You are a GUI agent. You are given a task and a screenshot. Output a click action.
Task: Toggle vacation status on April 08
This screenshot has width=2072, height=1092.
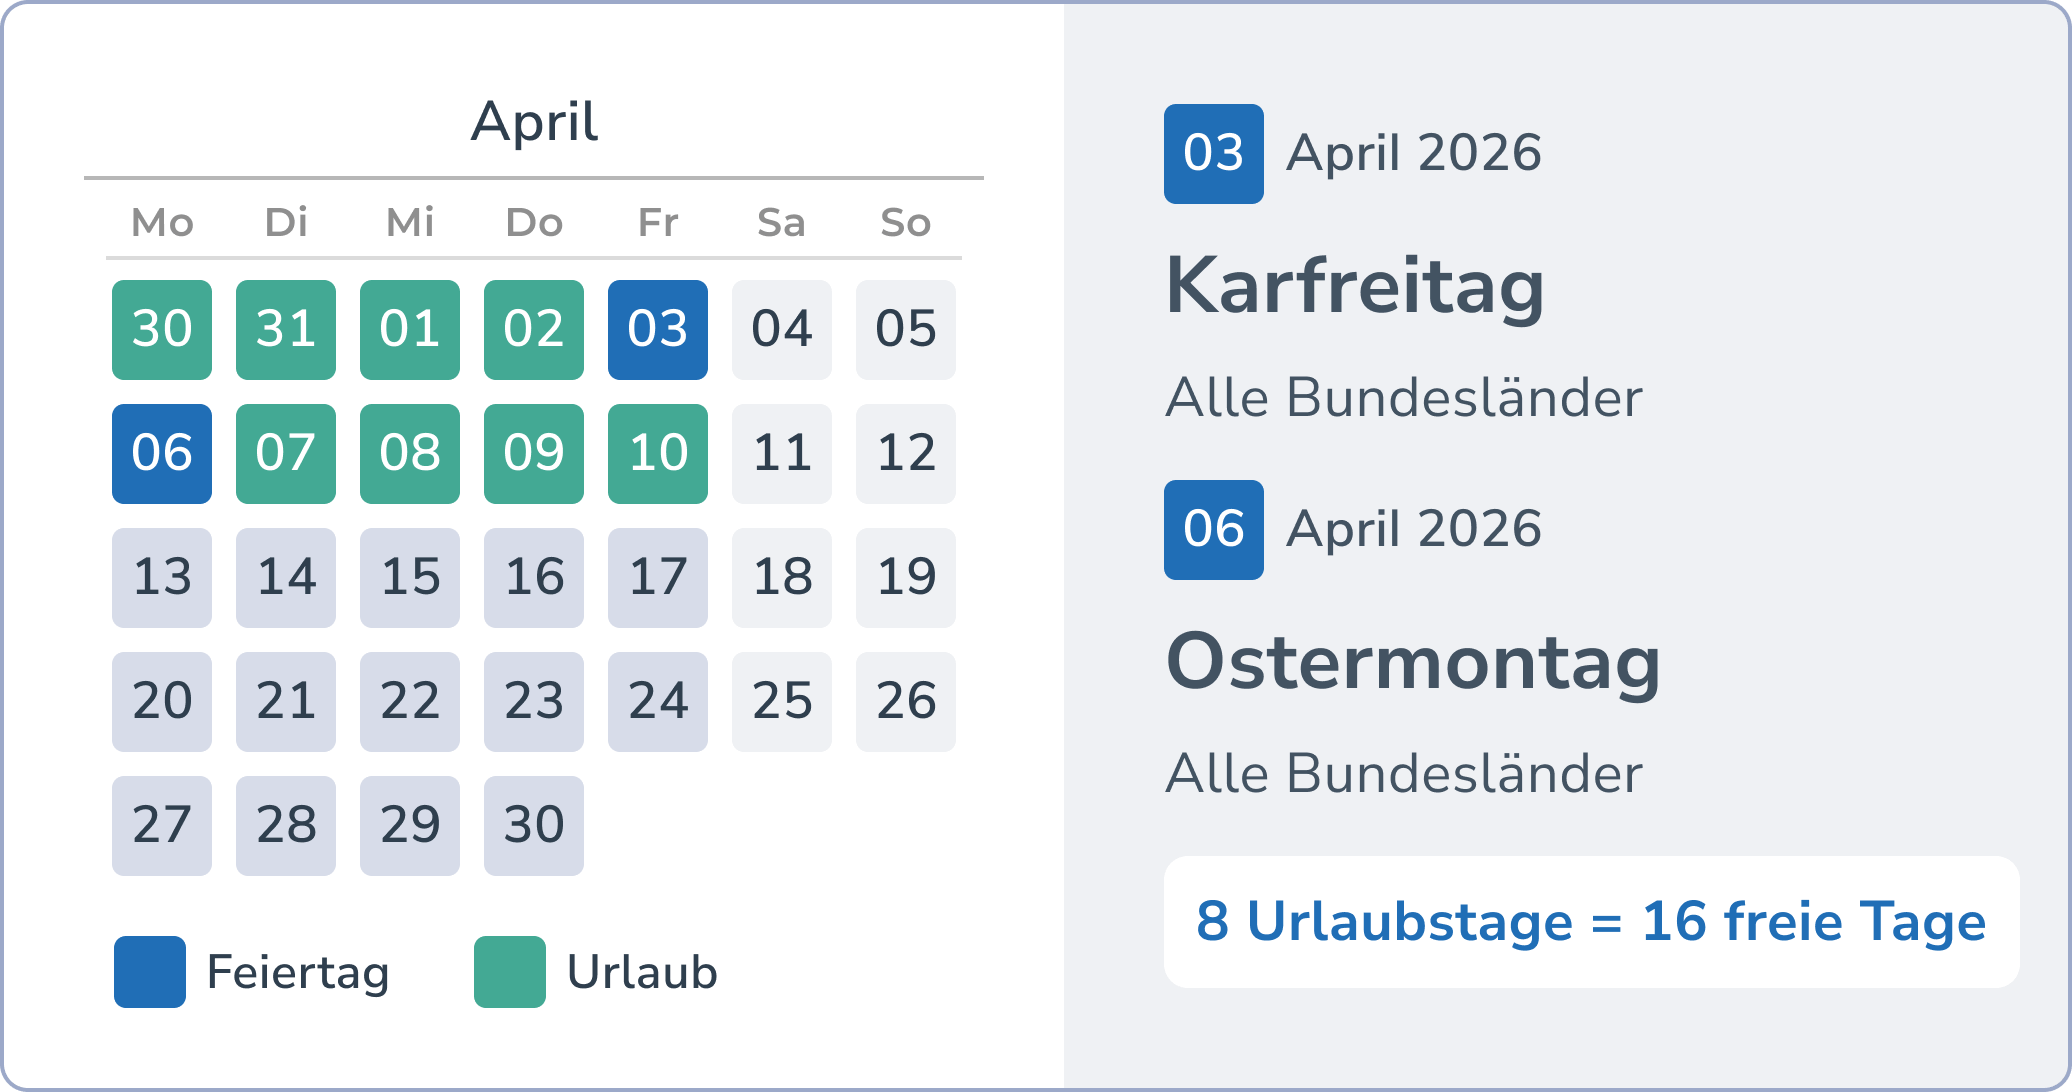click(x=409, y=453)
